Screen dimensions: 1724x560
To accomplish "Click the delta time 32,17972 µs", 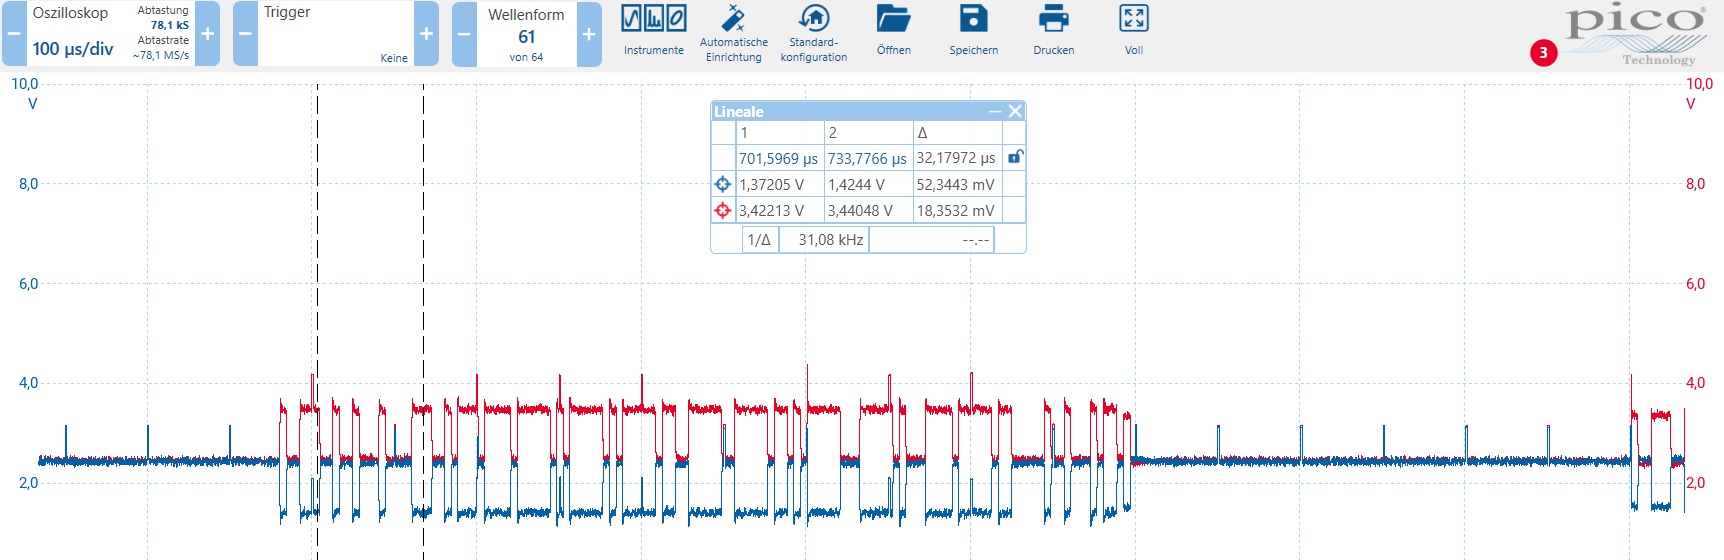I will click(956, 158).
